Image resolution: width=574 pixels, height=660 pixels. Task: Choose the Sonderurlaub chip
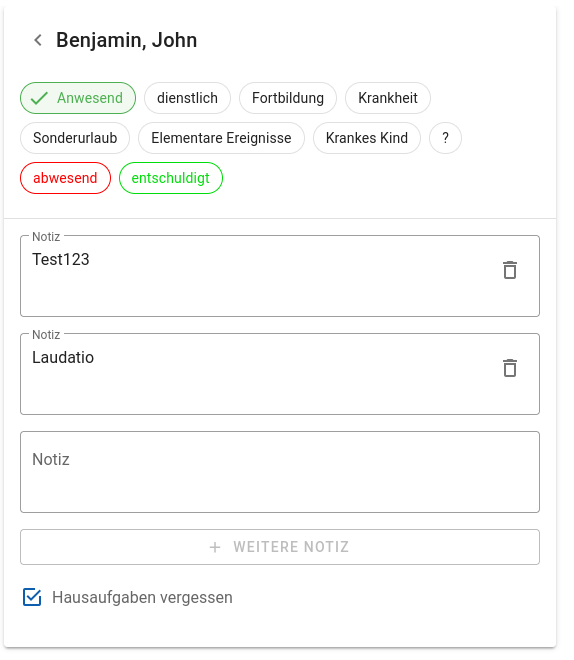tap(75, 138)
